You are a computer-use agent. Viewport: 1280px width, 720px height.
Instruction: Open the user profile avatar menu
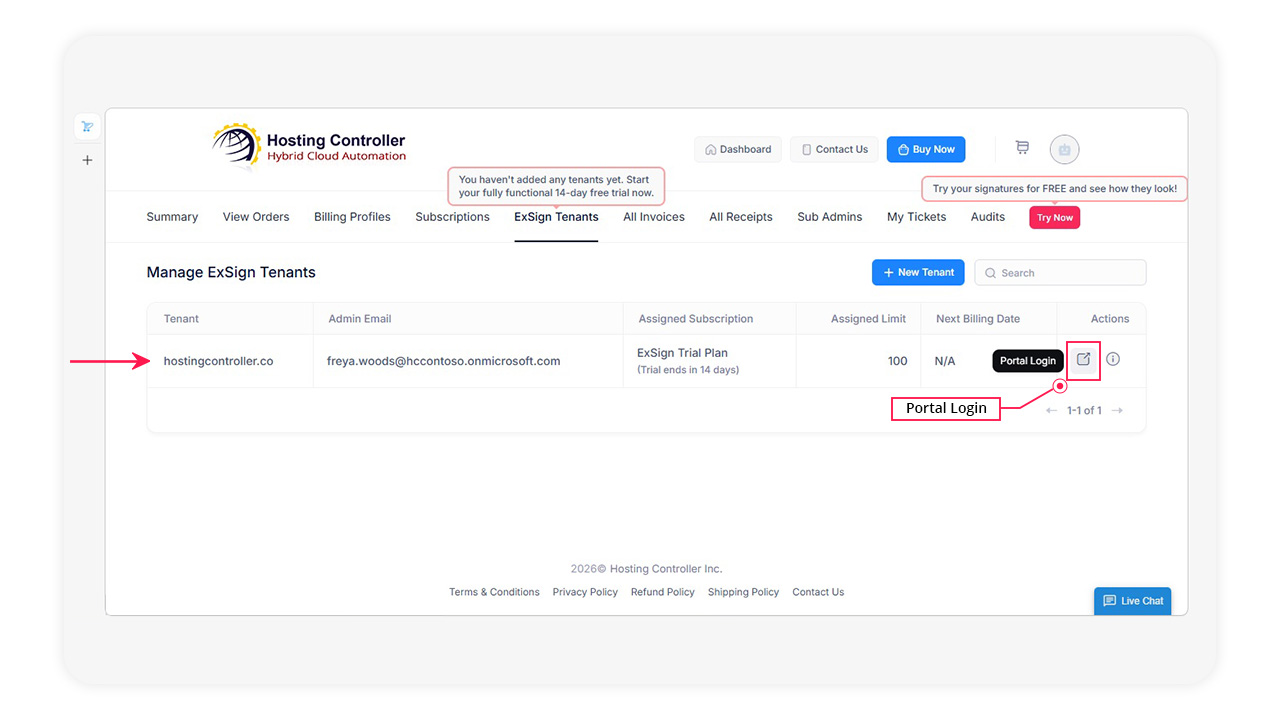point(1064,150)
